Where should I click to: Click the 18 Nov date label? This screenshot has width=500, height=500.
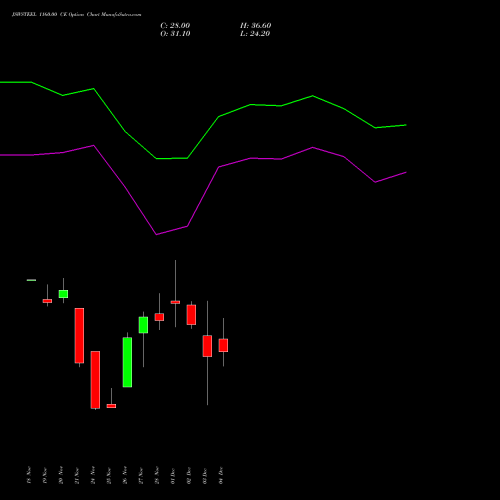point(29,475)
